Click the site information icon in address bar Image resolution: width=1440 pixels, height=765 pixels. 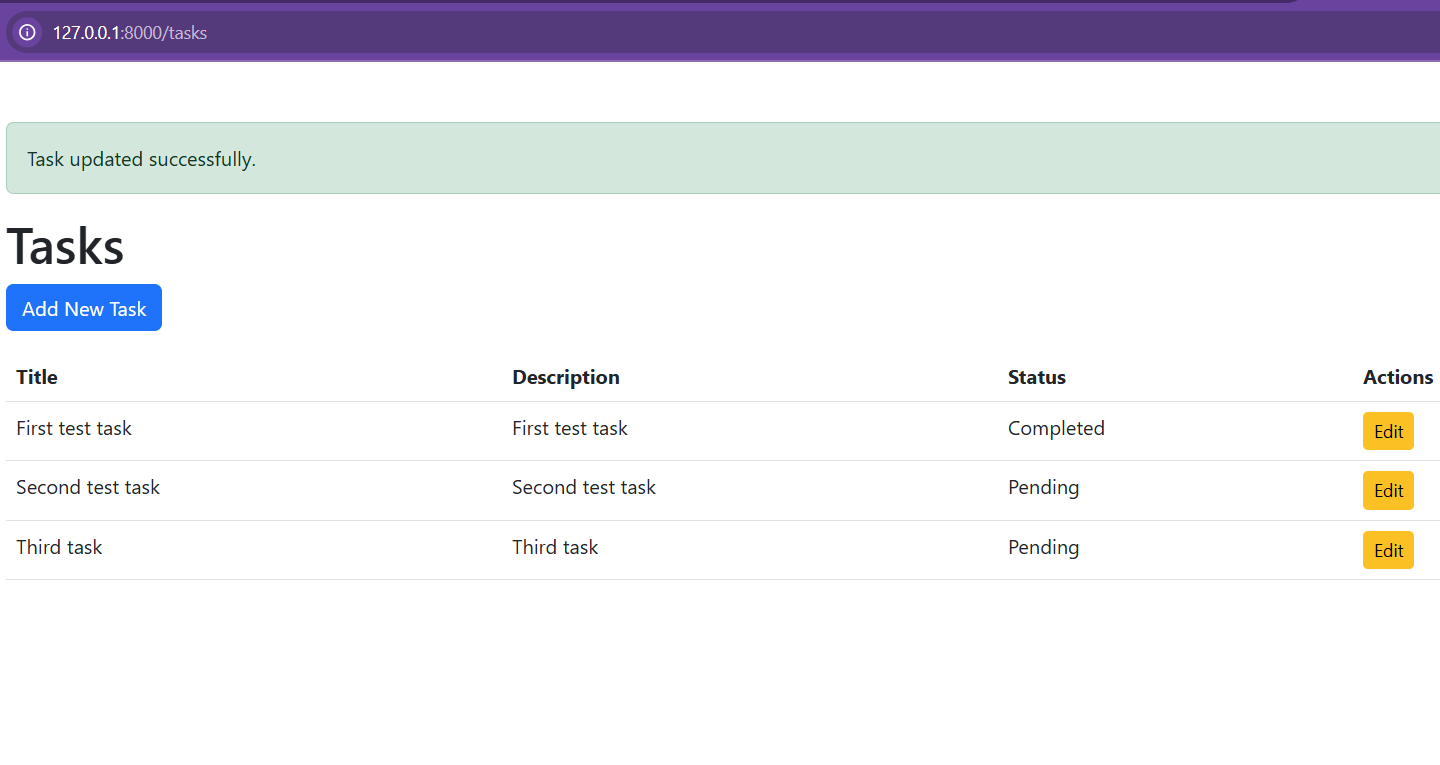pyautogui.click(x=27, y=32)
